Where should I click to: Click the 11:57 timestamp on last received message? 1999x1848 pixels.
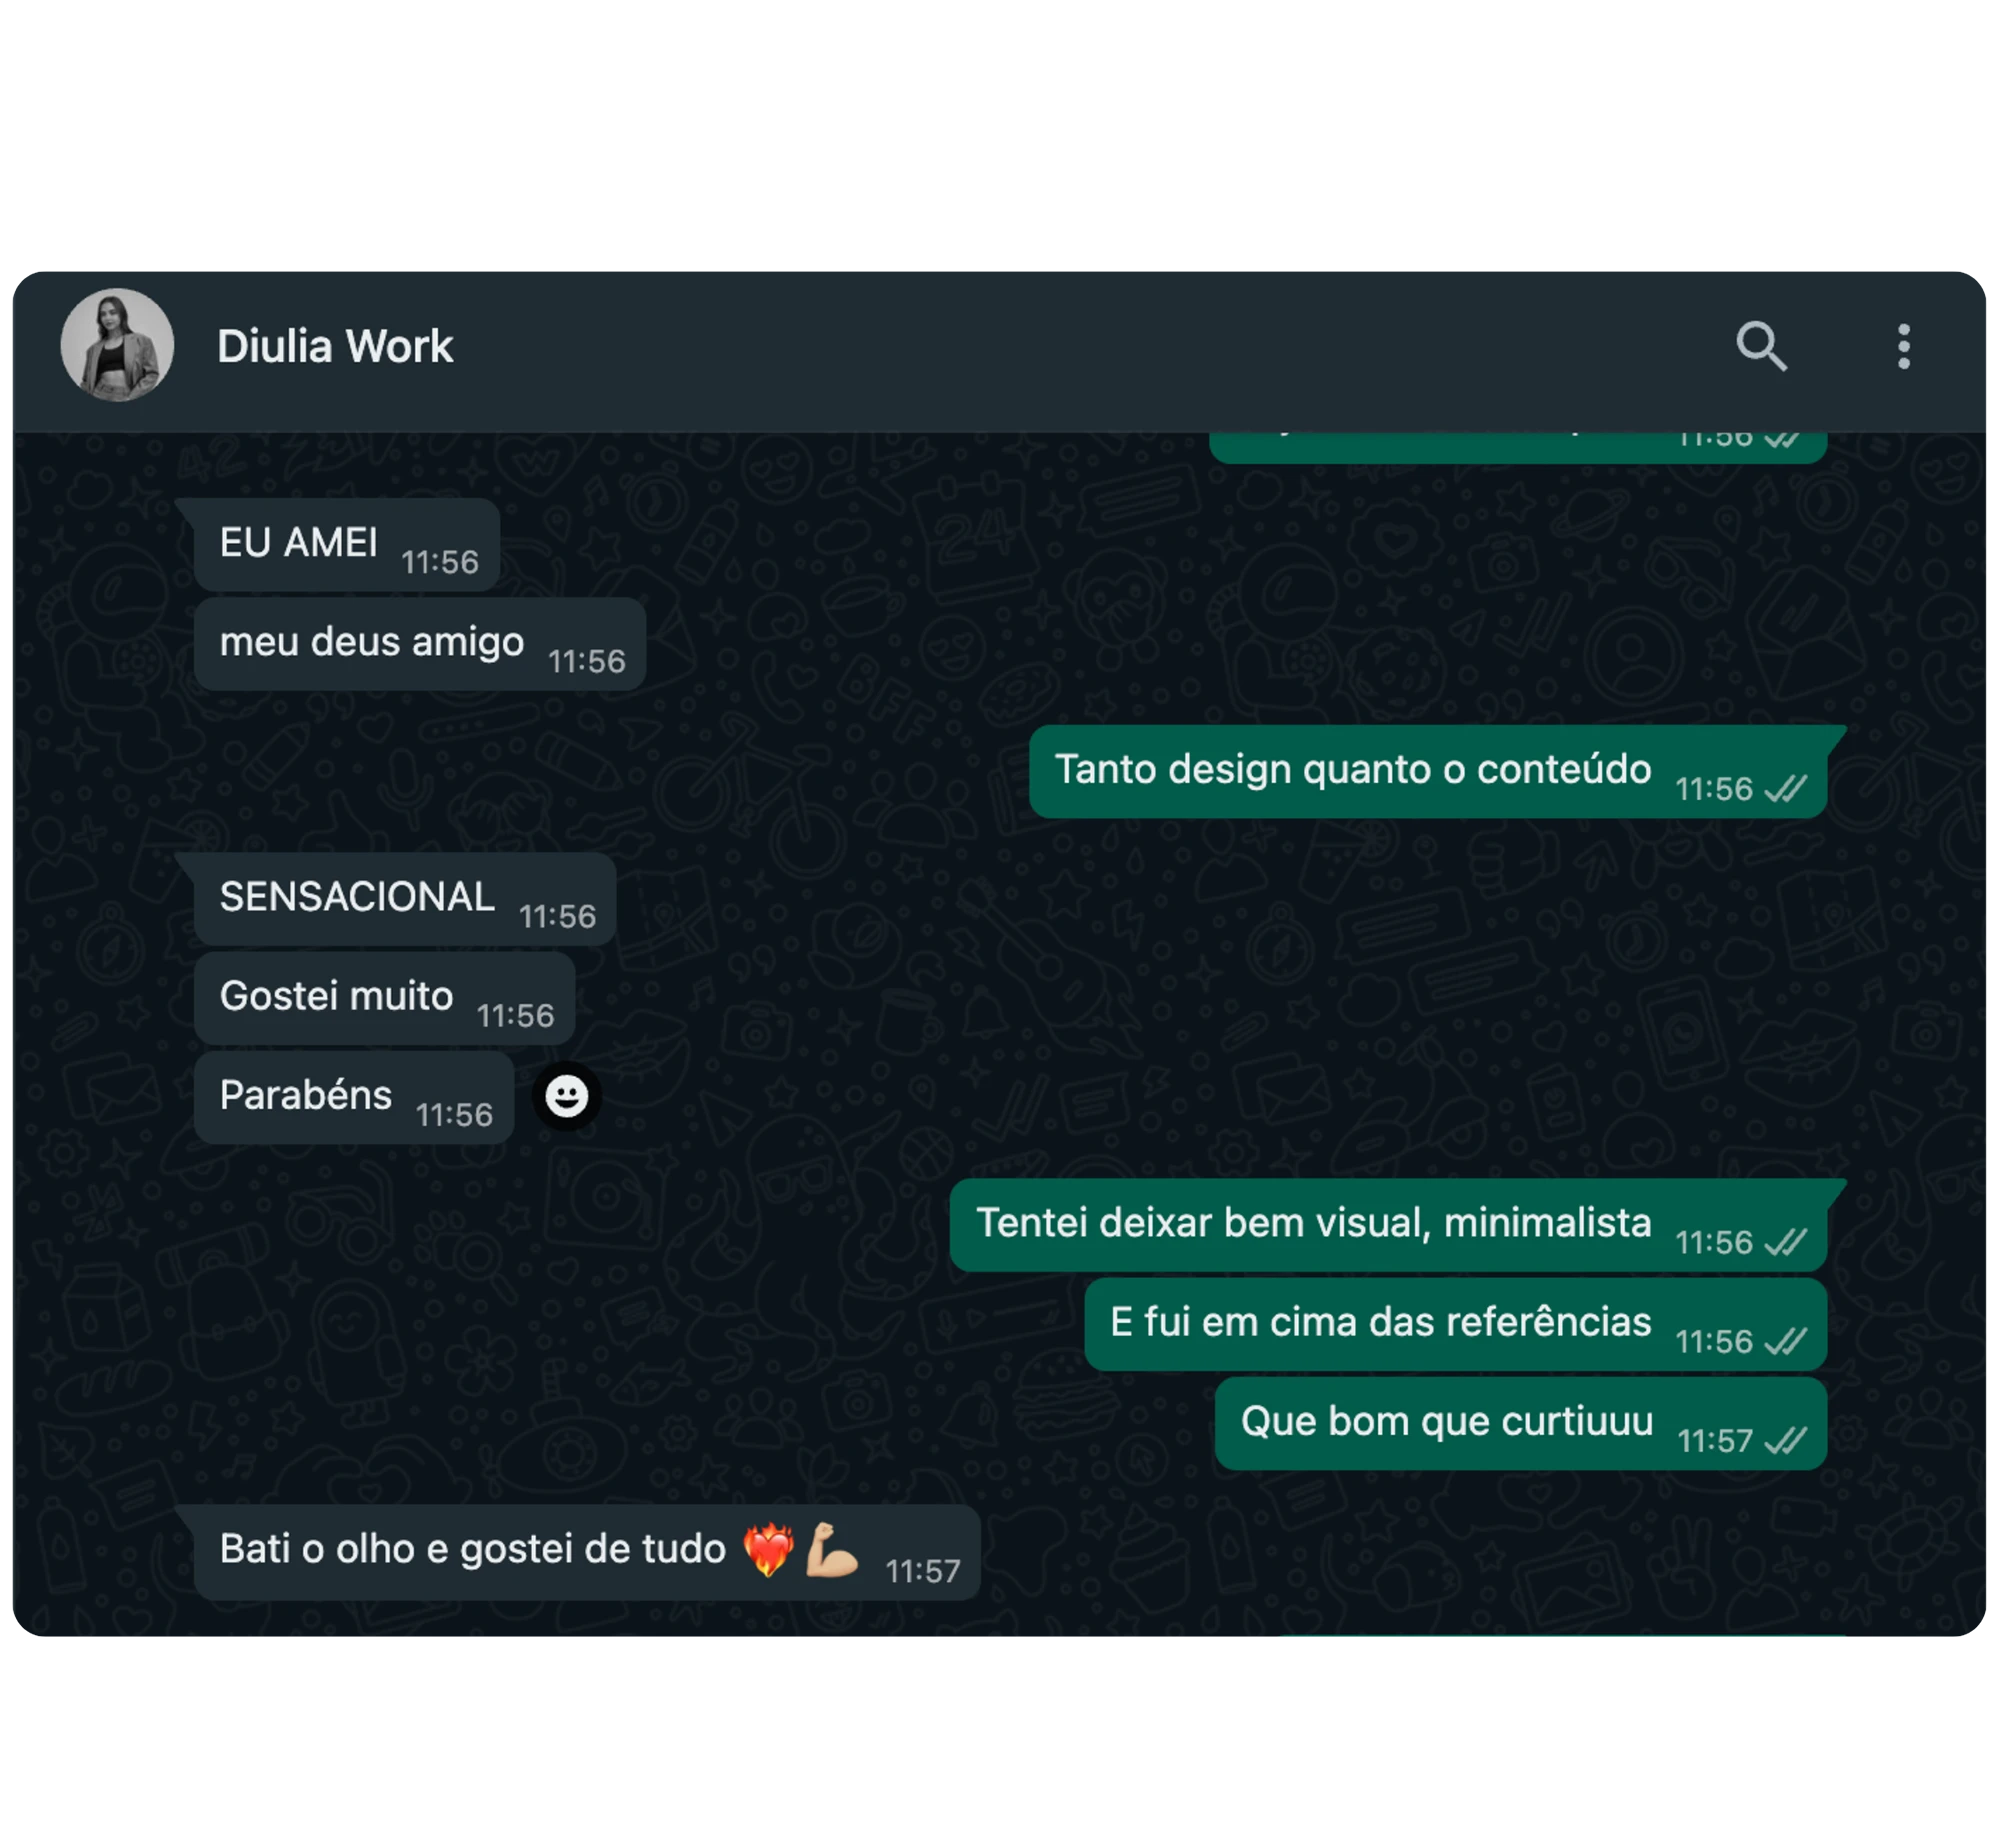tap(922, 1571)
